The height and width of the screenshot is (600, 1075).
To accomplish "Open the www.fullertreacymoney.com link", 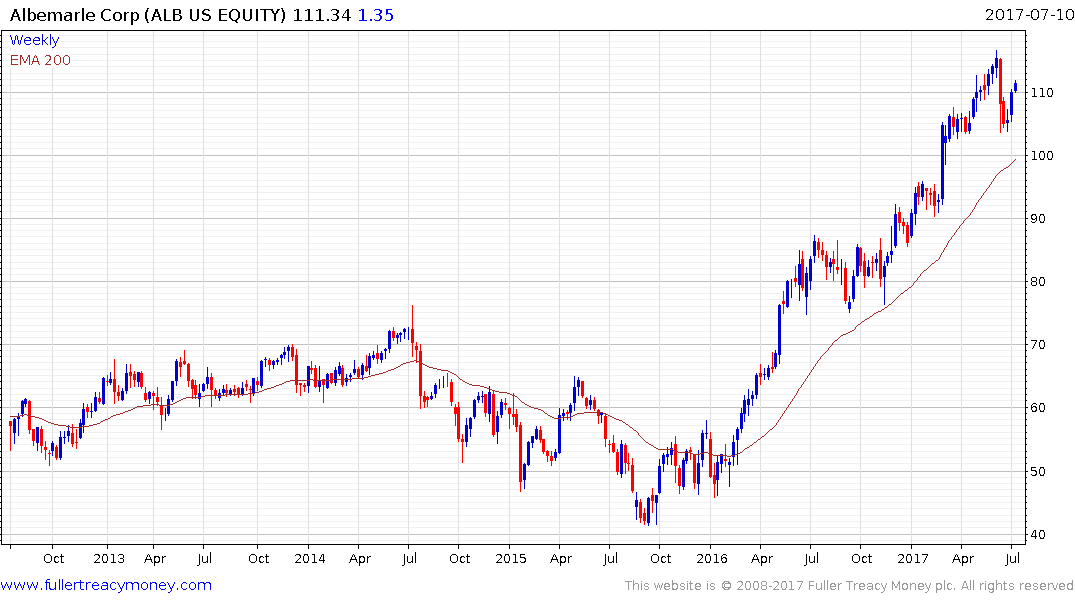I will (x=106, y=585).
